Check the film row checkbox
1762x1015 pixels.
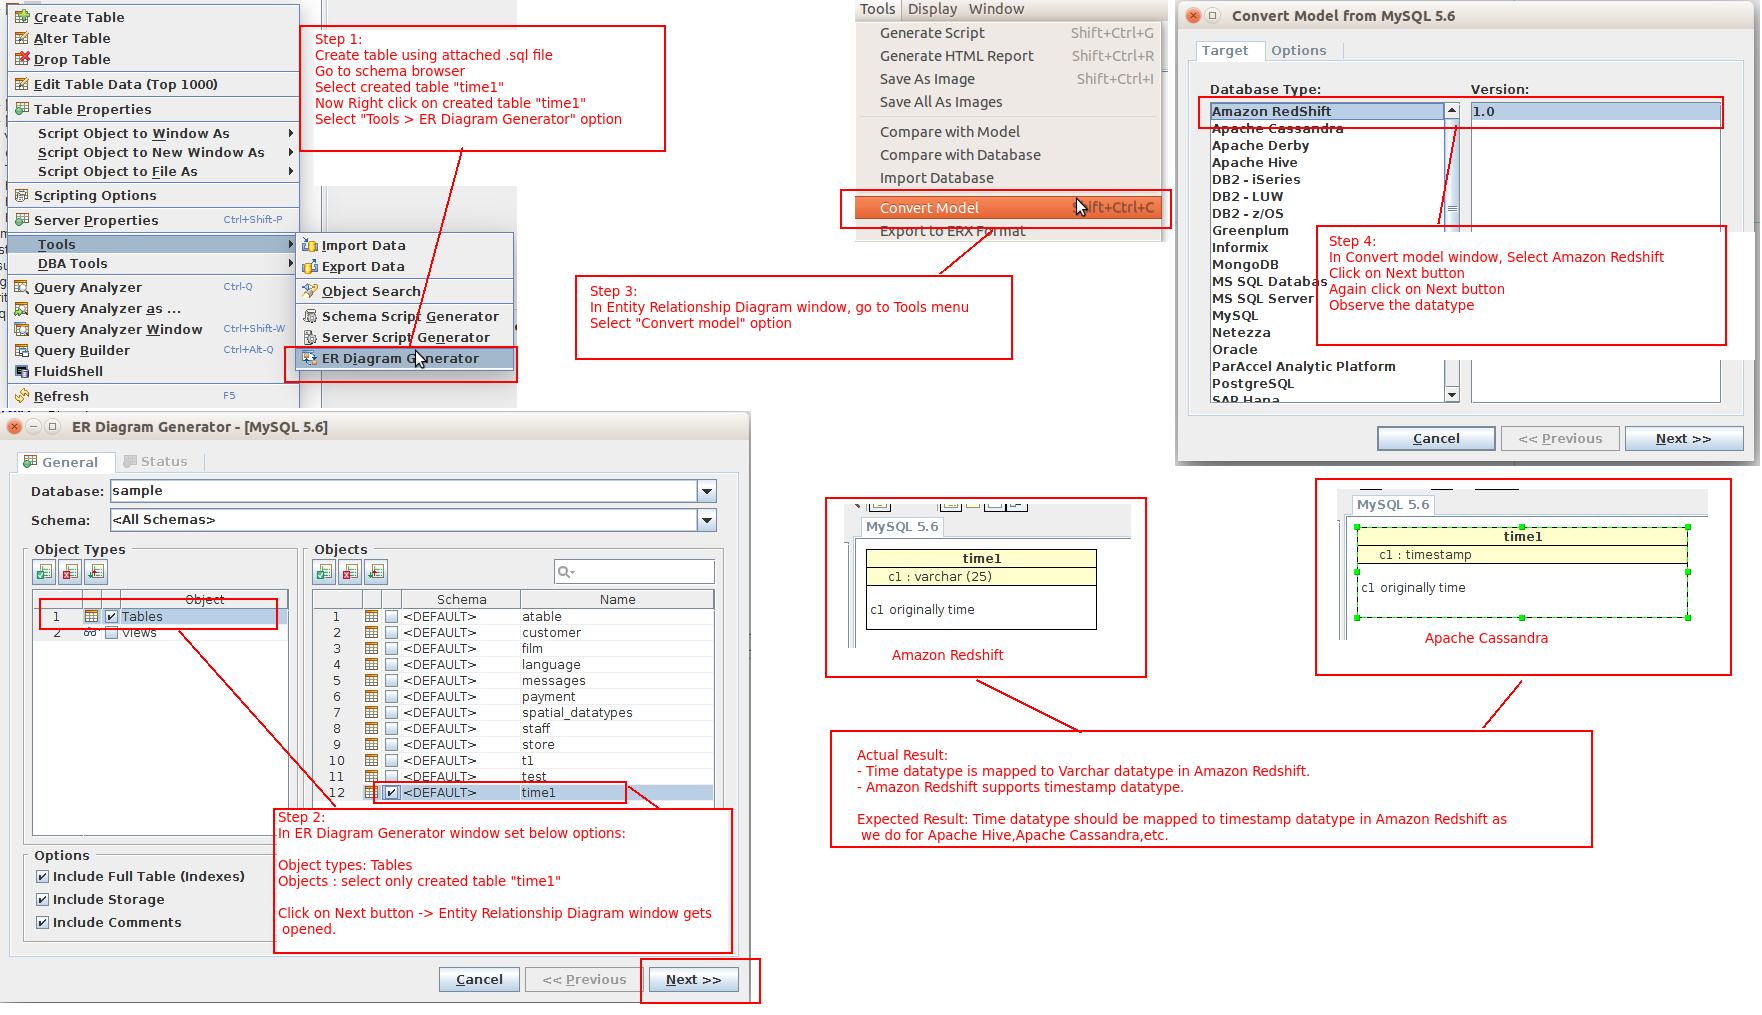coord(392,649)
